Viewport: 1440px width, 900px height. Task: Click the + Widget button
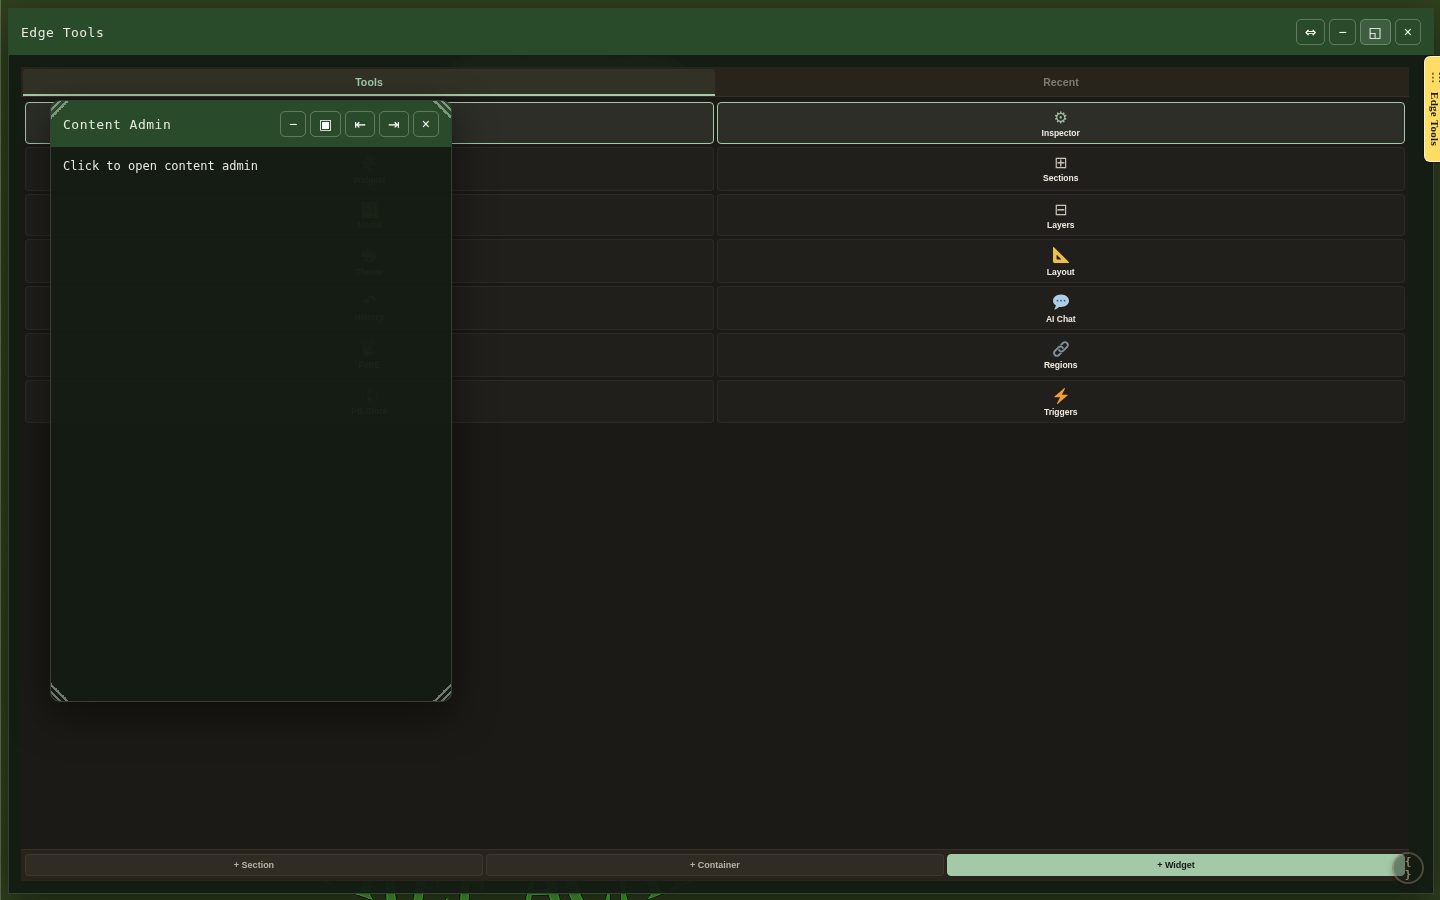pyautogui.click(x=1176, y=865)
